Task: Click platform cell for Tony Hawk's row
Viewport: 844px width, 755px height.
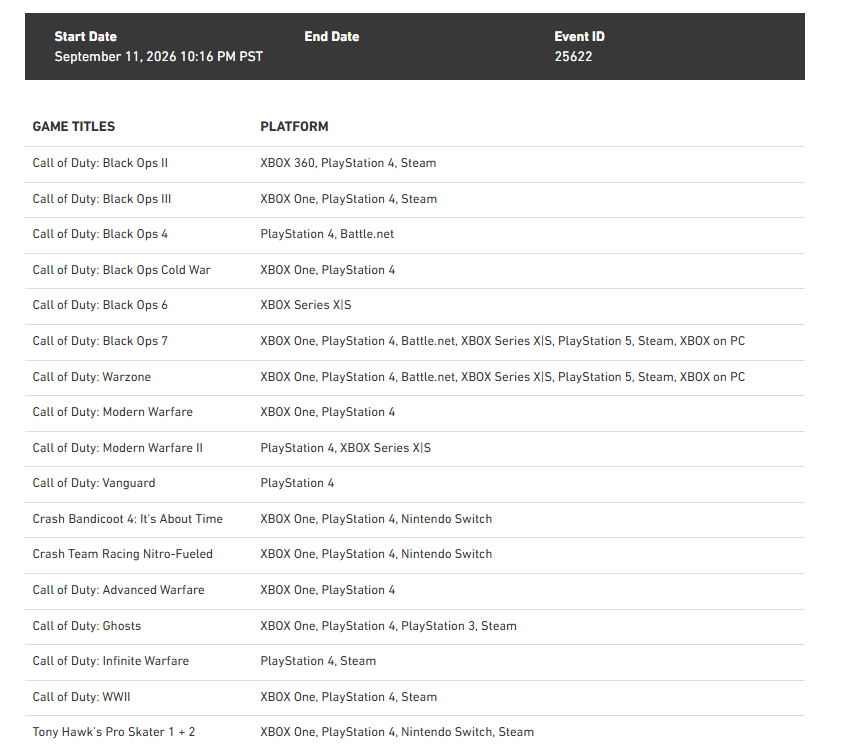Action: point(397,732)
